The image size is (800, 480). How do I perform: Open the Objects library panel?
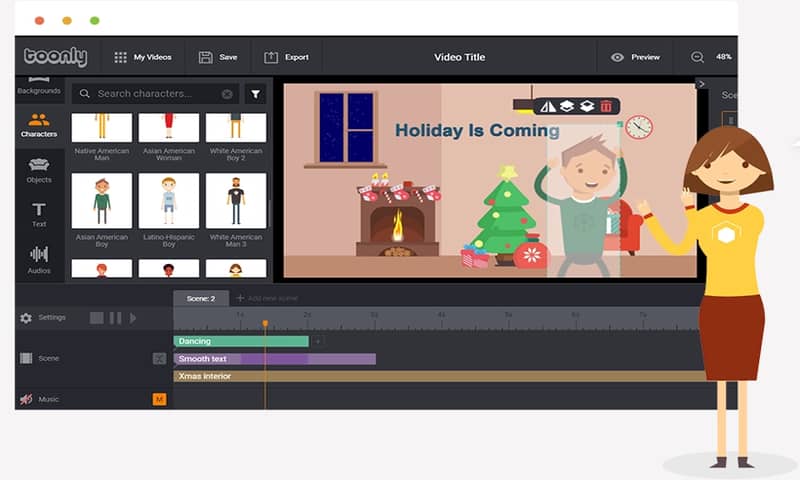coord(39,170)
